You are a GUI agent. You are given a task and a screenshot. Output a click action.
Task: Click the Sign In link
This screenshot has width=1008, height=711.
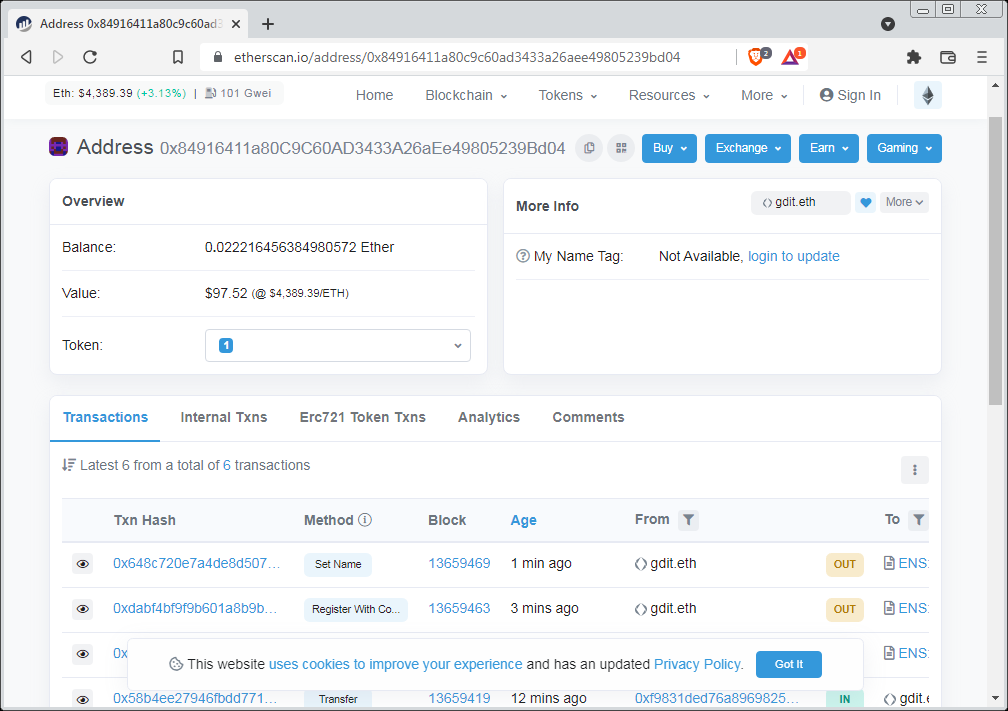coord(850,95)
